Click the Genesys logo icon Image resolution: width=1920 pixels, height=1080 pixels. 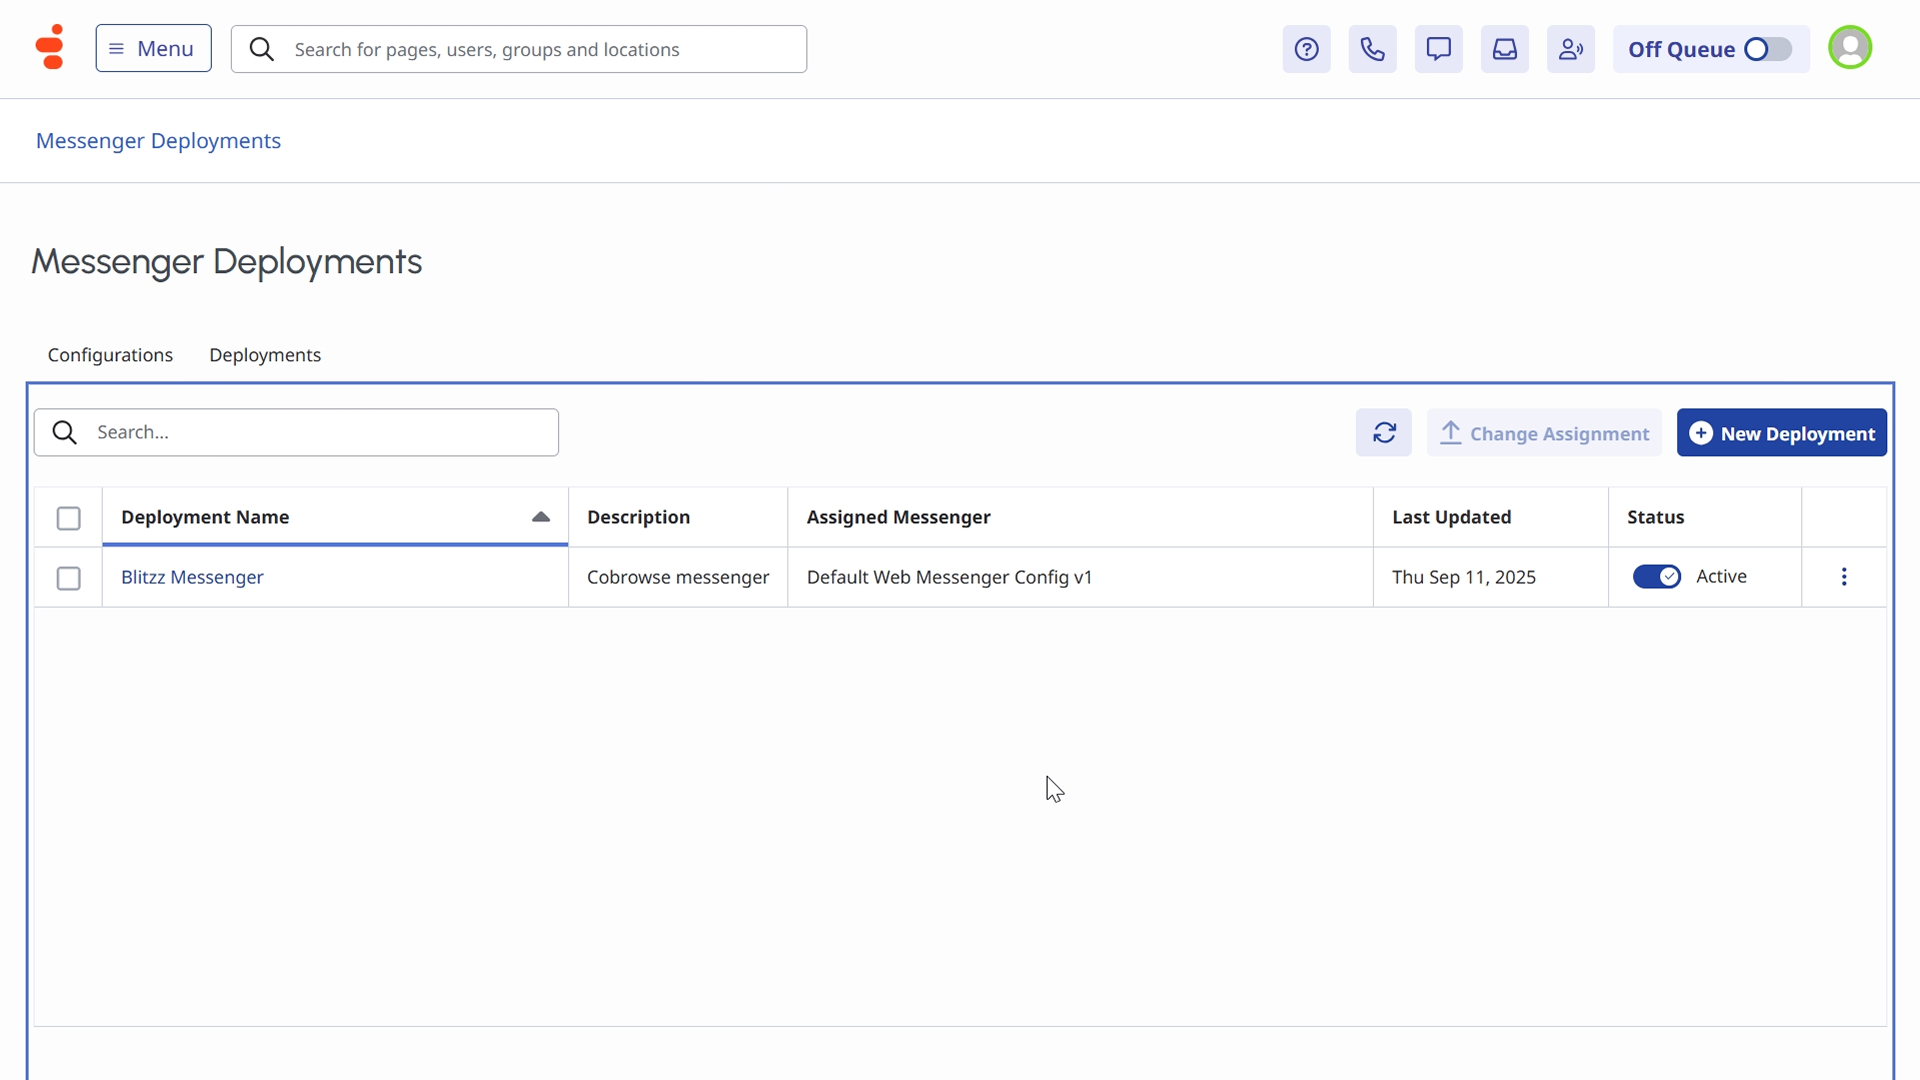[x=50, y=48]
